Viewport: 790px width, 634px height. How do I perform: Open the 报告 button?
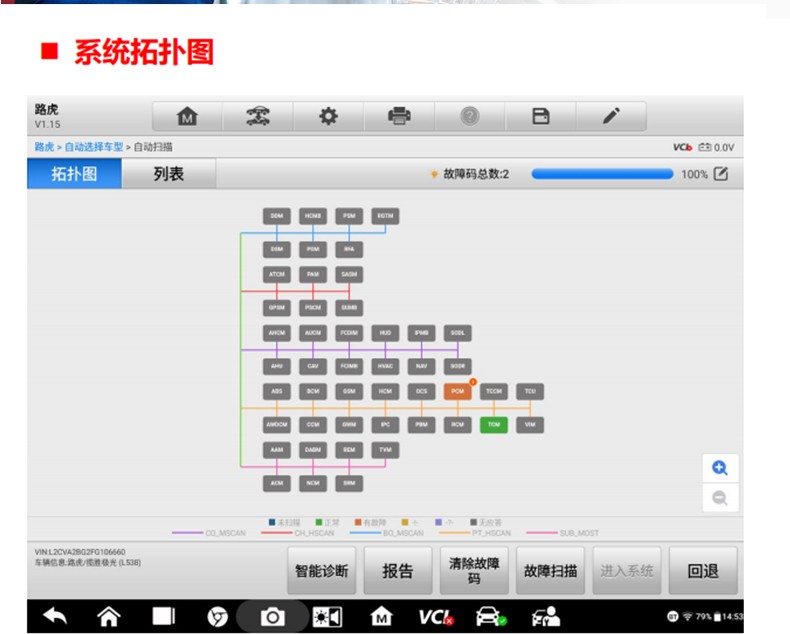coord(398,571)
